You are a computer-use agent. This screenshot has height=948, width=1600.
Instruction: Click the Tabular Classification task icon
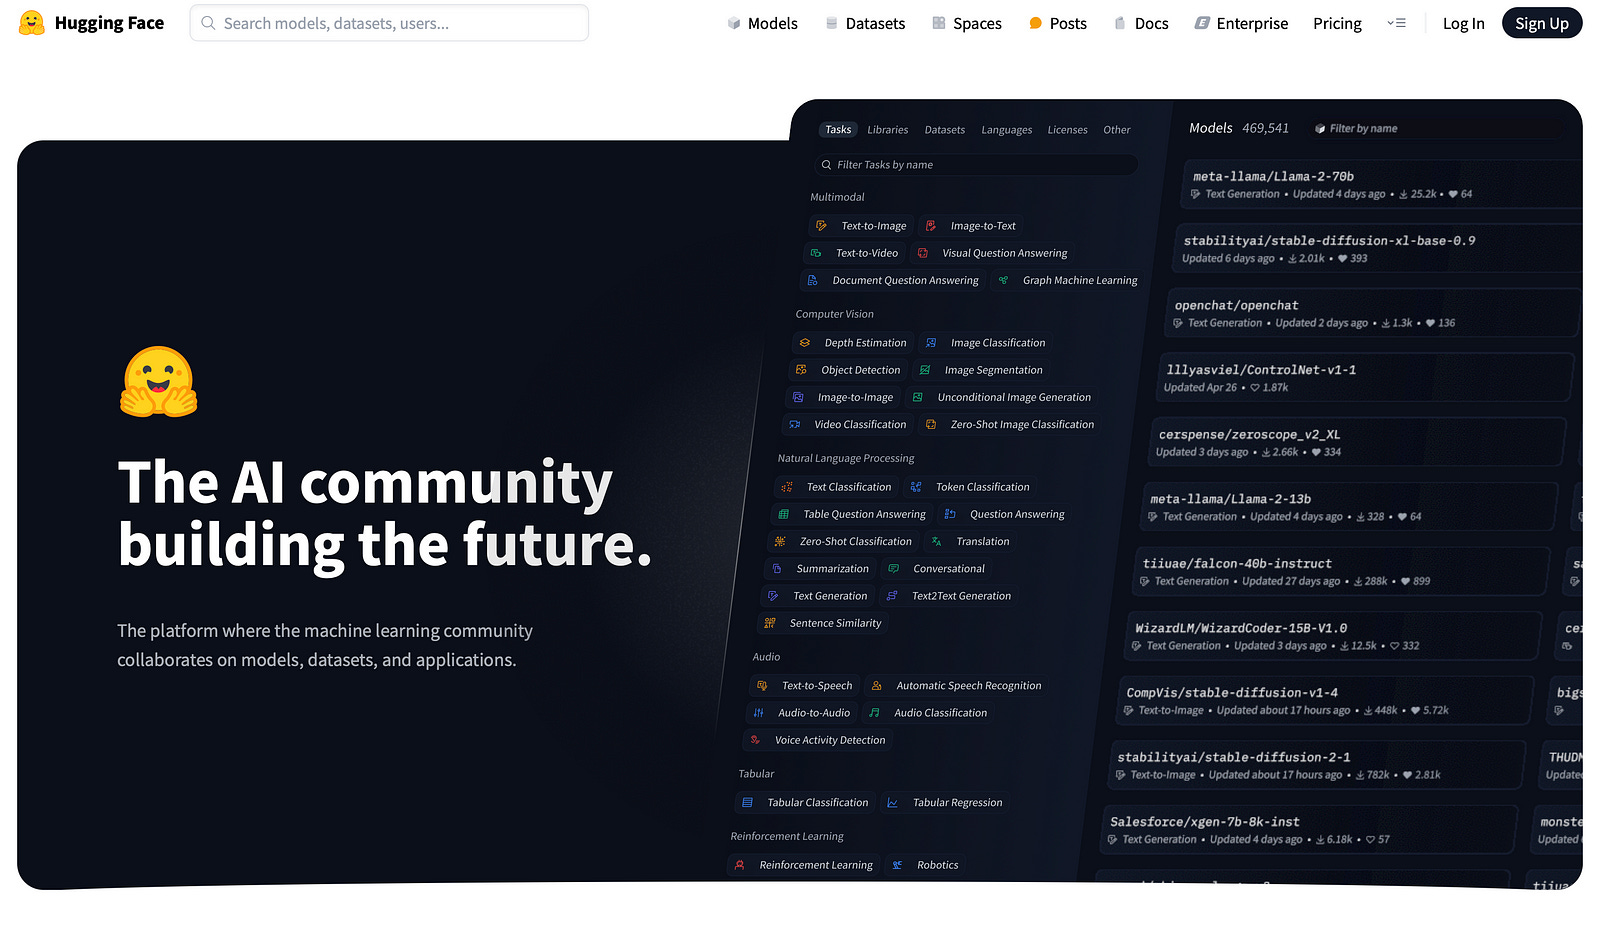click(x=747, y=802)
